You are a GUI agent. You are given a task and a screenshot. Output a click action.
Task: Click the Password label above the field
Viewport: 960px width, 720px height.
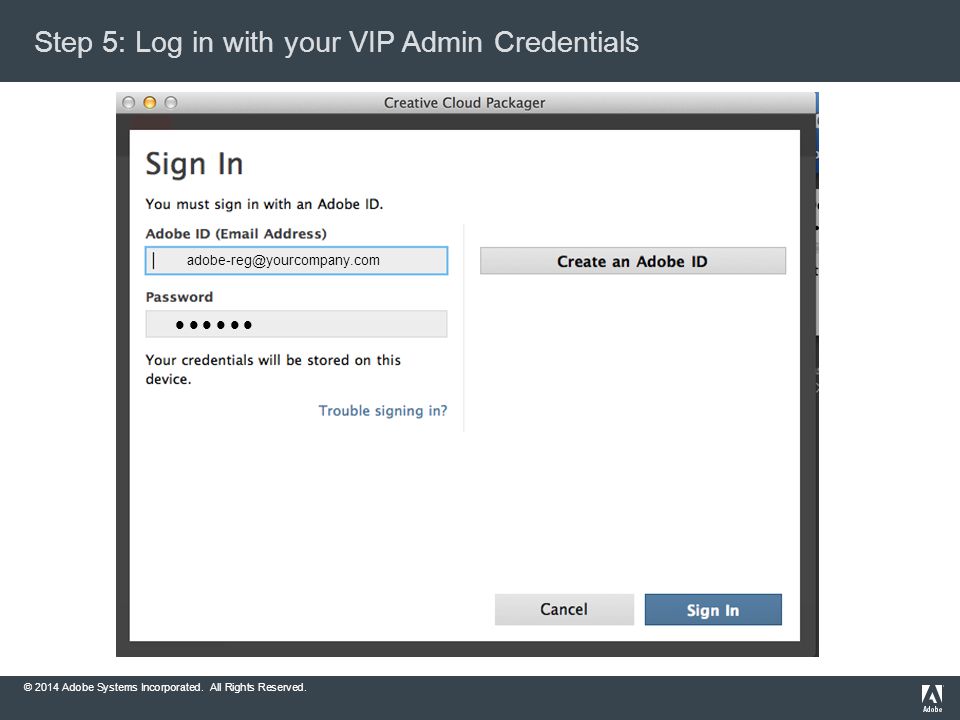(179, 297)
